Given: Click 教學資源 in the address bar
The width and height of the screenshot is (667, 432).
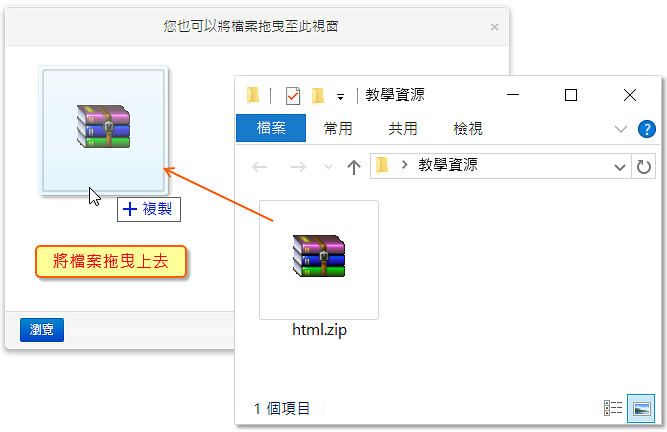Looking at the screenshot, I should tap(448, 165).
